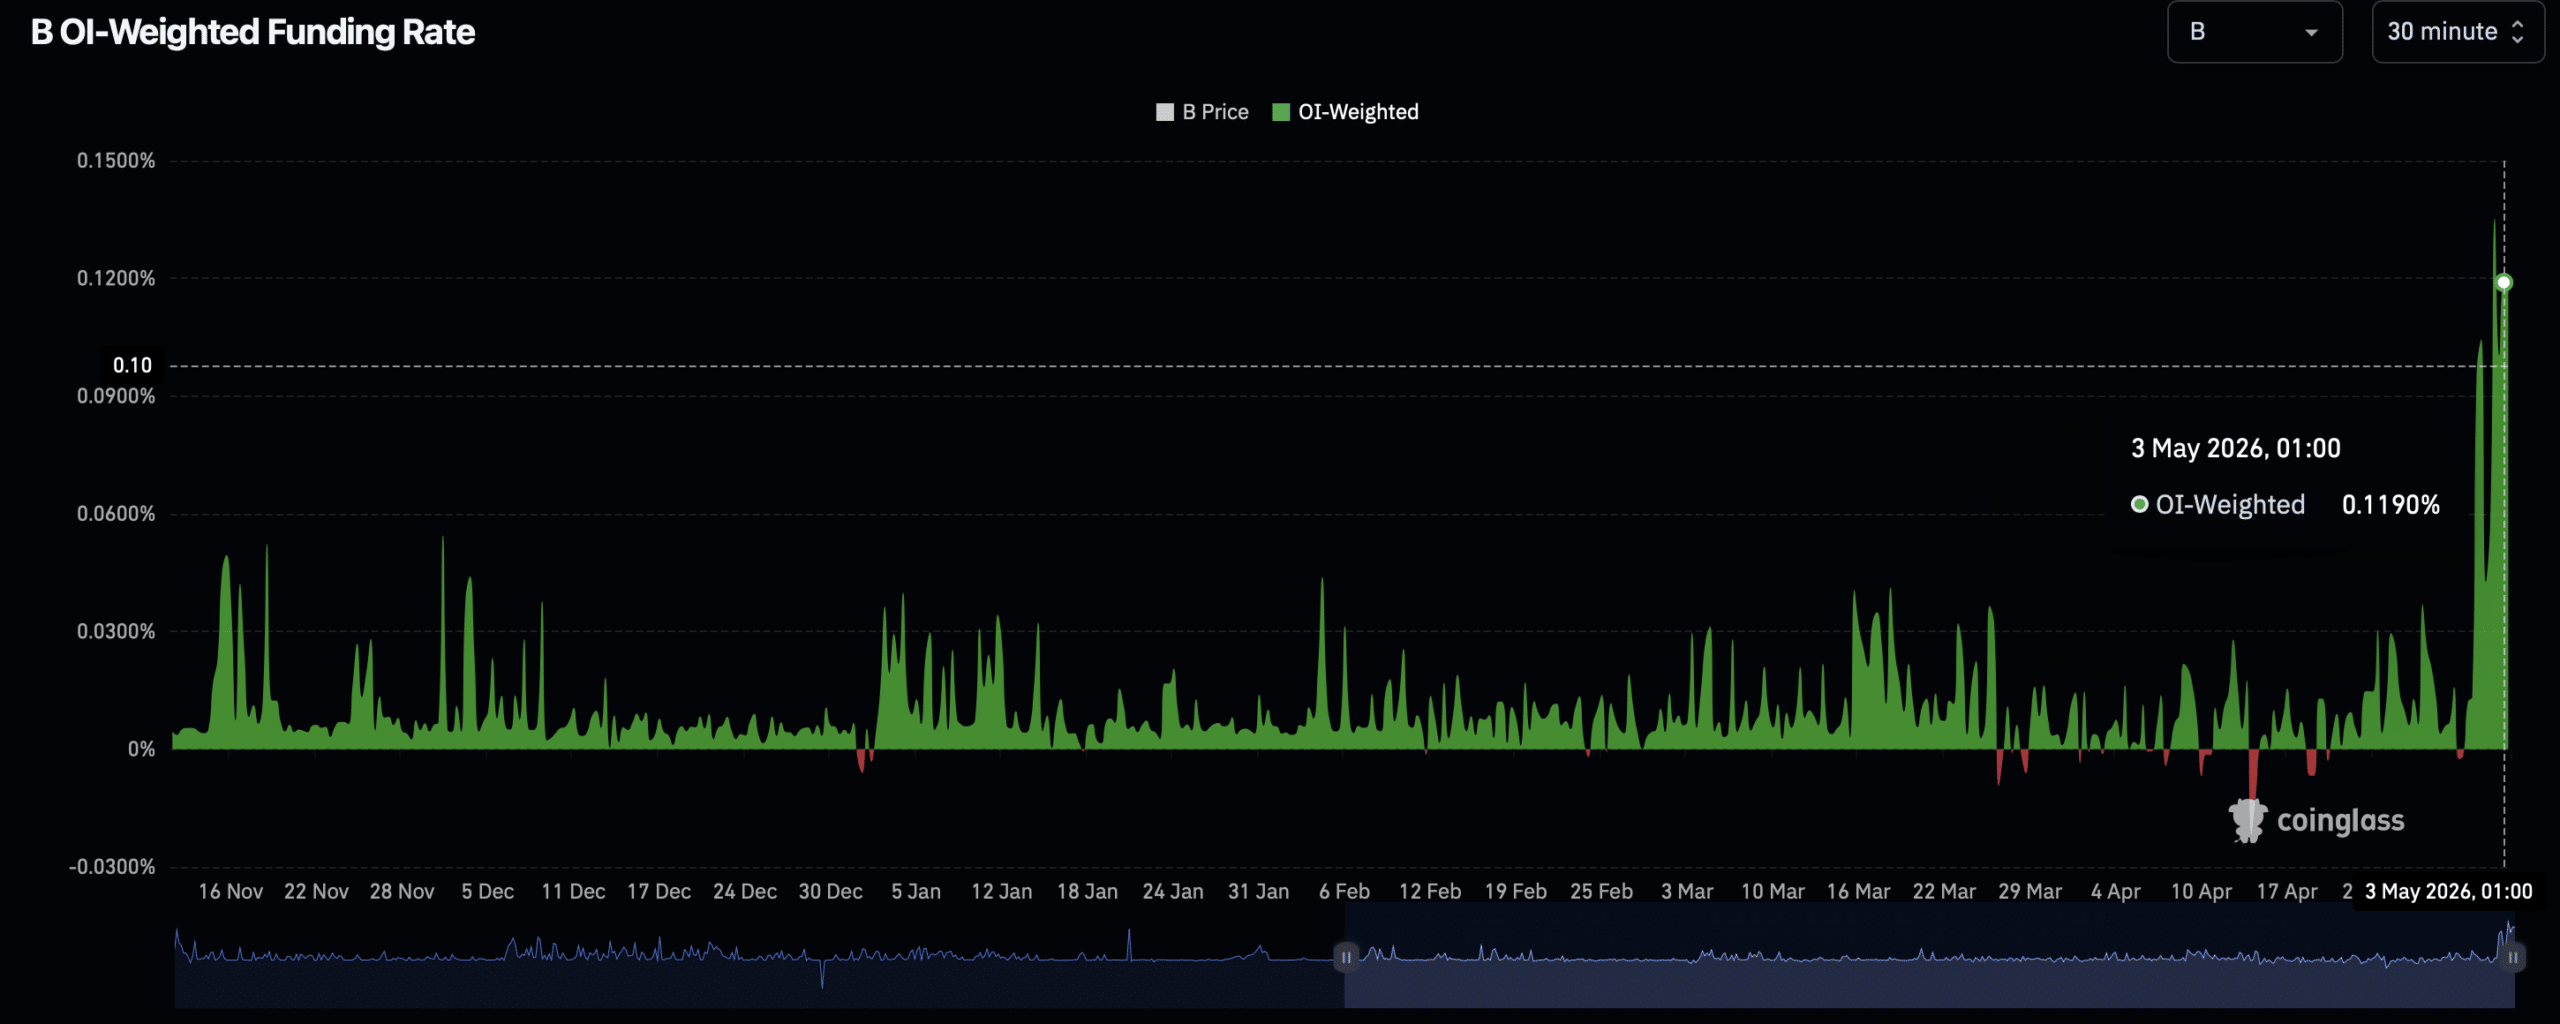
Task: Click the 6 Feb date label
Action: coord(1344,891)
